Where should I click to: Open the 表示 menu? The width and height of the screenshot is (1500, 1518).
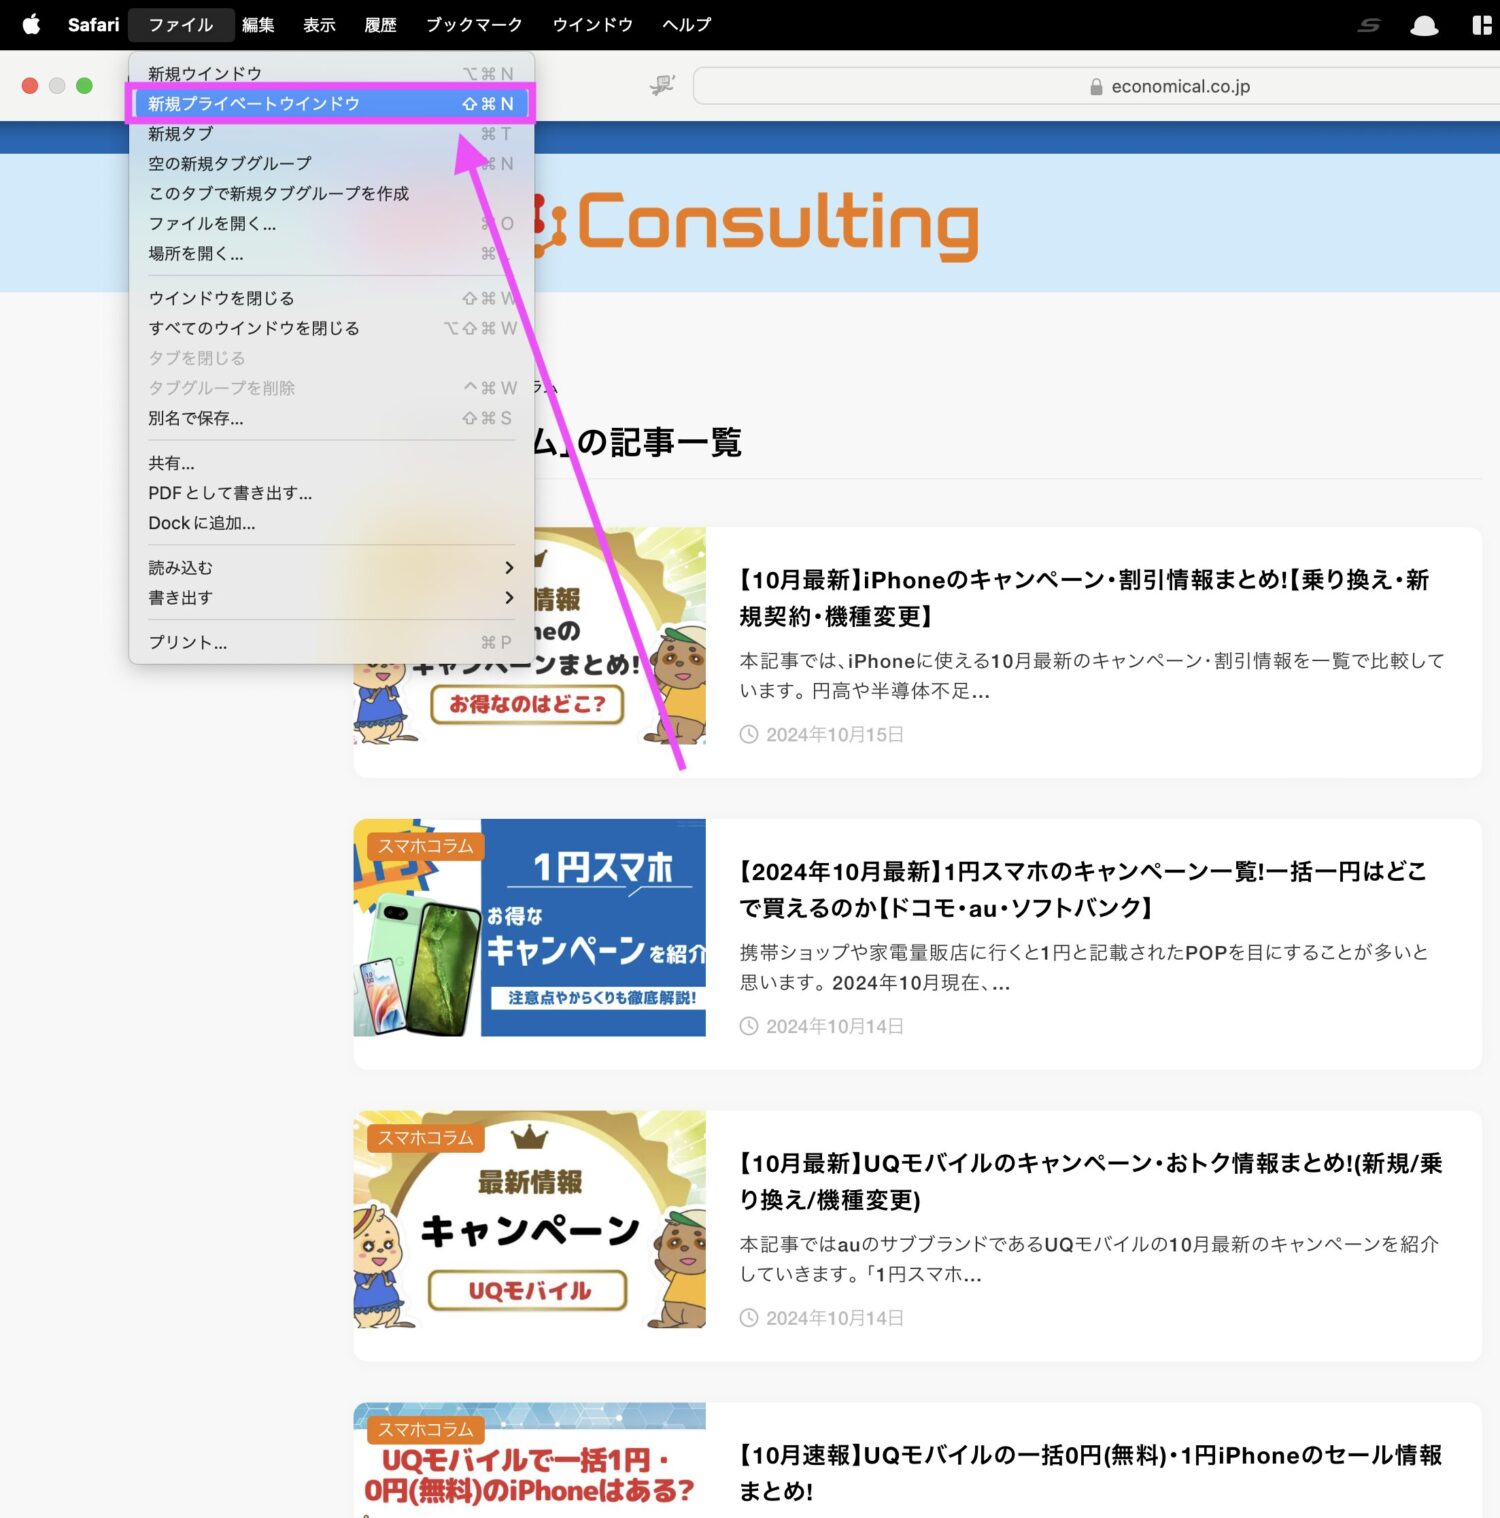pyautogui.click(x=319, y=24)
